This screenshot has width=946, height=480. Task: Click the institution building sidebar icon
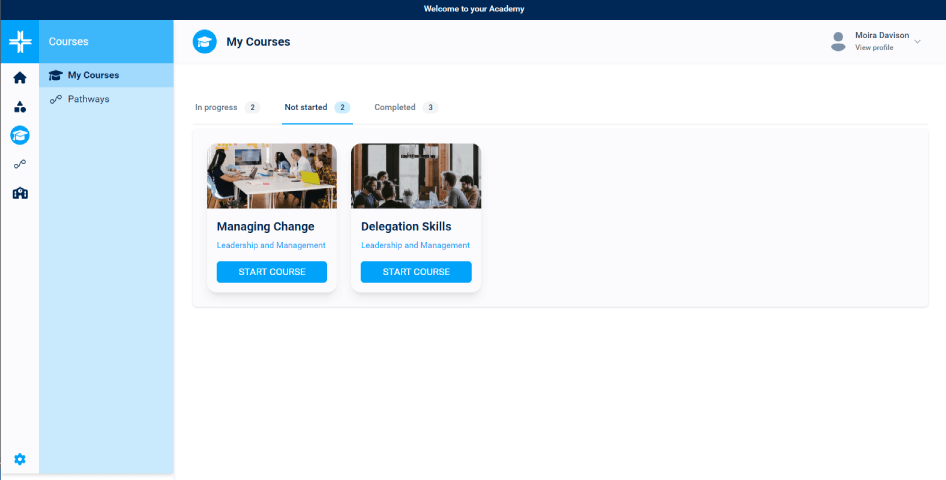click(20, 193)
